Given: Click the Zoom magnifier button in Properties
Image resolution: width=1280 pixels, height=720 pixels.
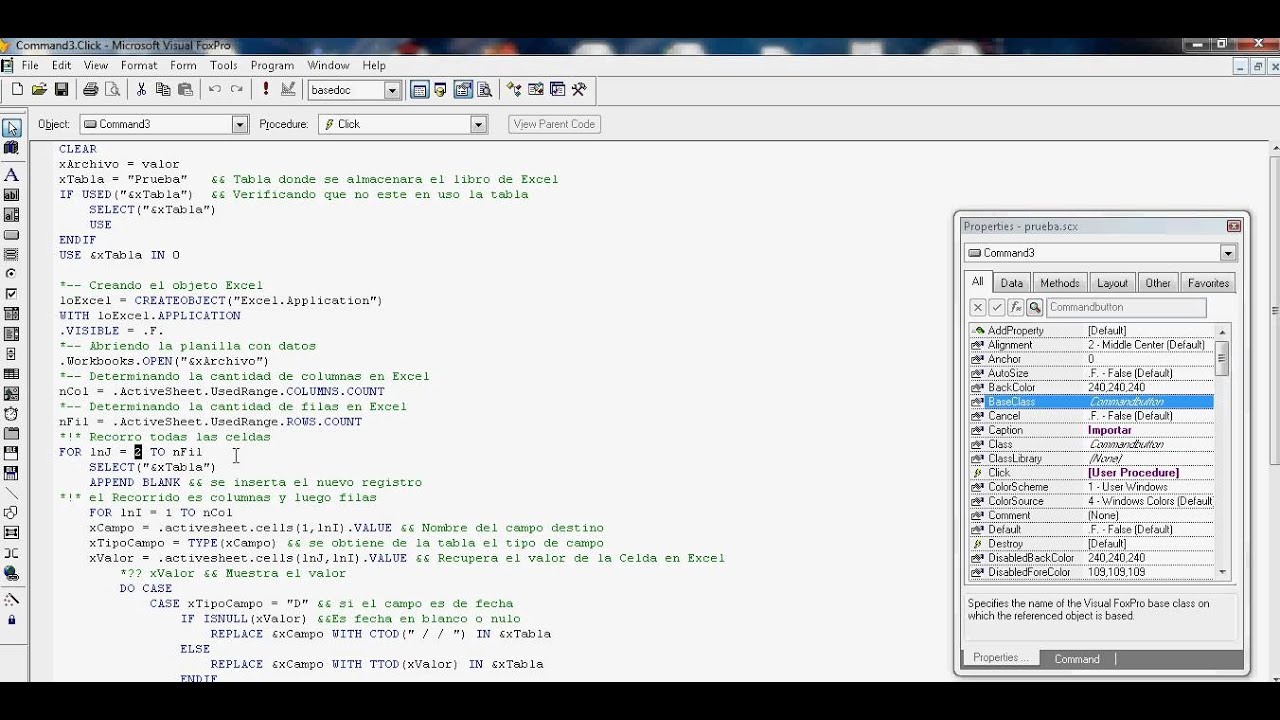Looking at the screenshot, I should click(x=1035, y=307).
